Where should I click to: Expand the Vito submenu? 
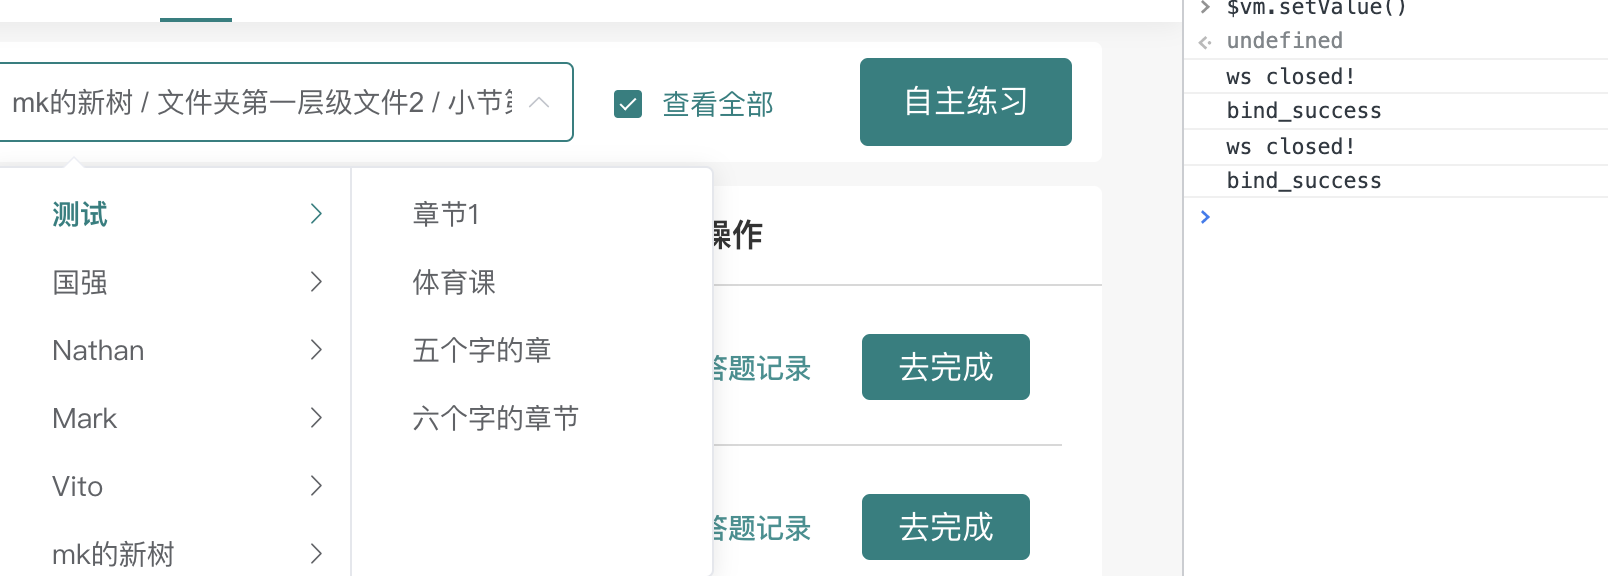tap(316, 486)
